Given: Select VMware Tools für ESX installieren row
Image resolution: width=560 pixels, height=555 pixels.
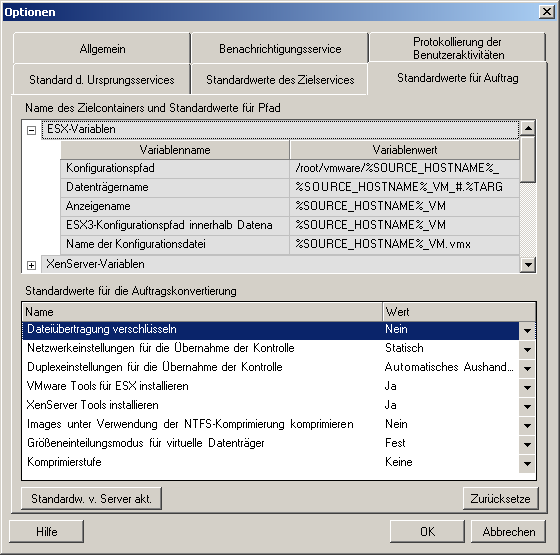Looking at the screenshot, I should click(x=271, y=386).
